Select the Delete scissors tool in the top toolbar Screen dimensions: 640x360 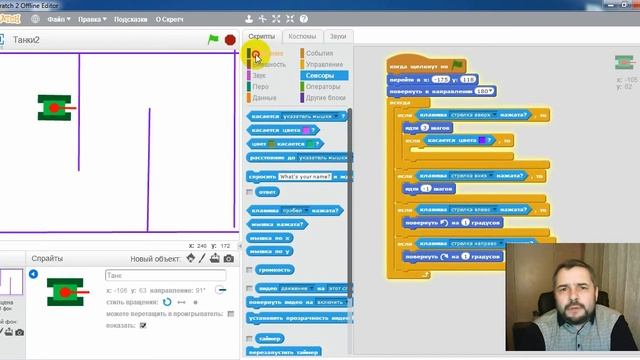pyautogui.click(x=262, y=19)
